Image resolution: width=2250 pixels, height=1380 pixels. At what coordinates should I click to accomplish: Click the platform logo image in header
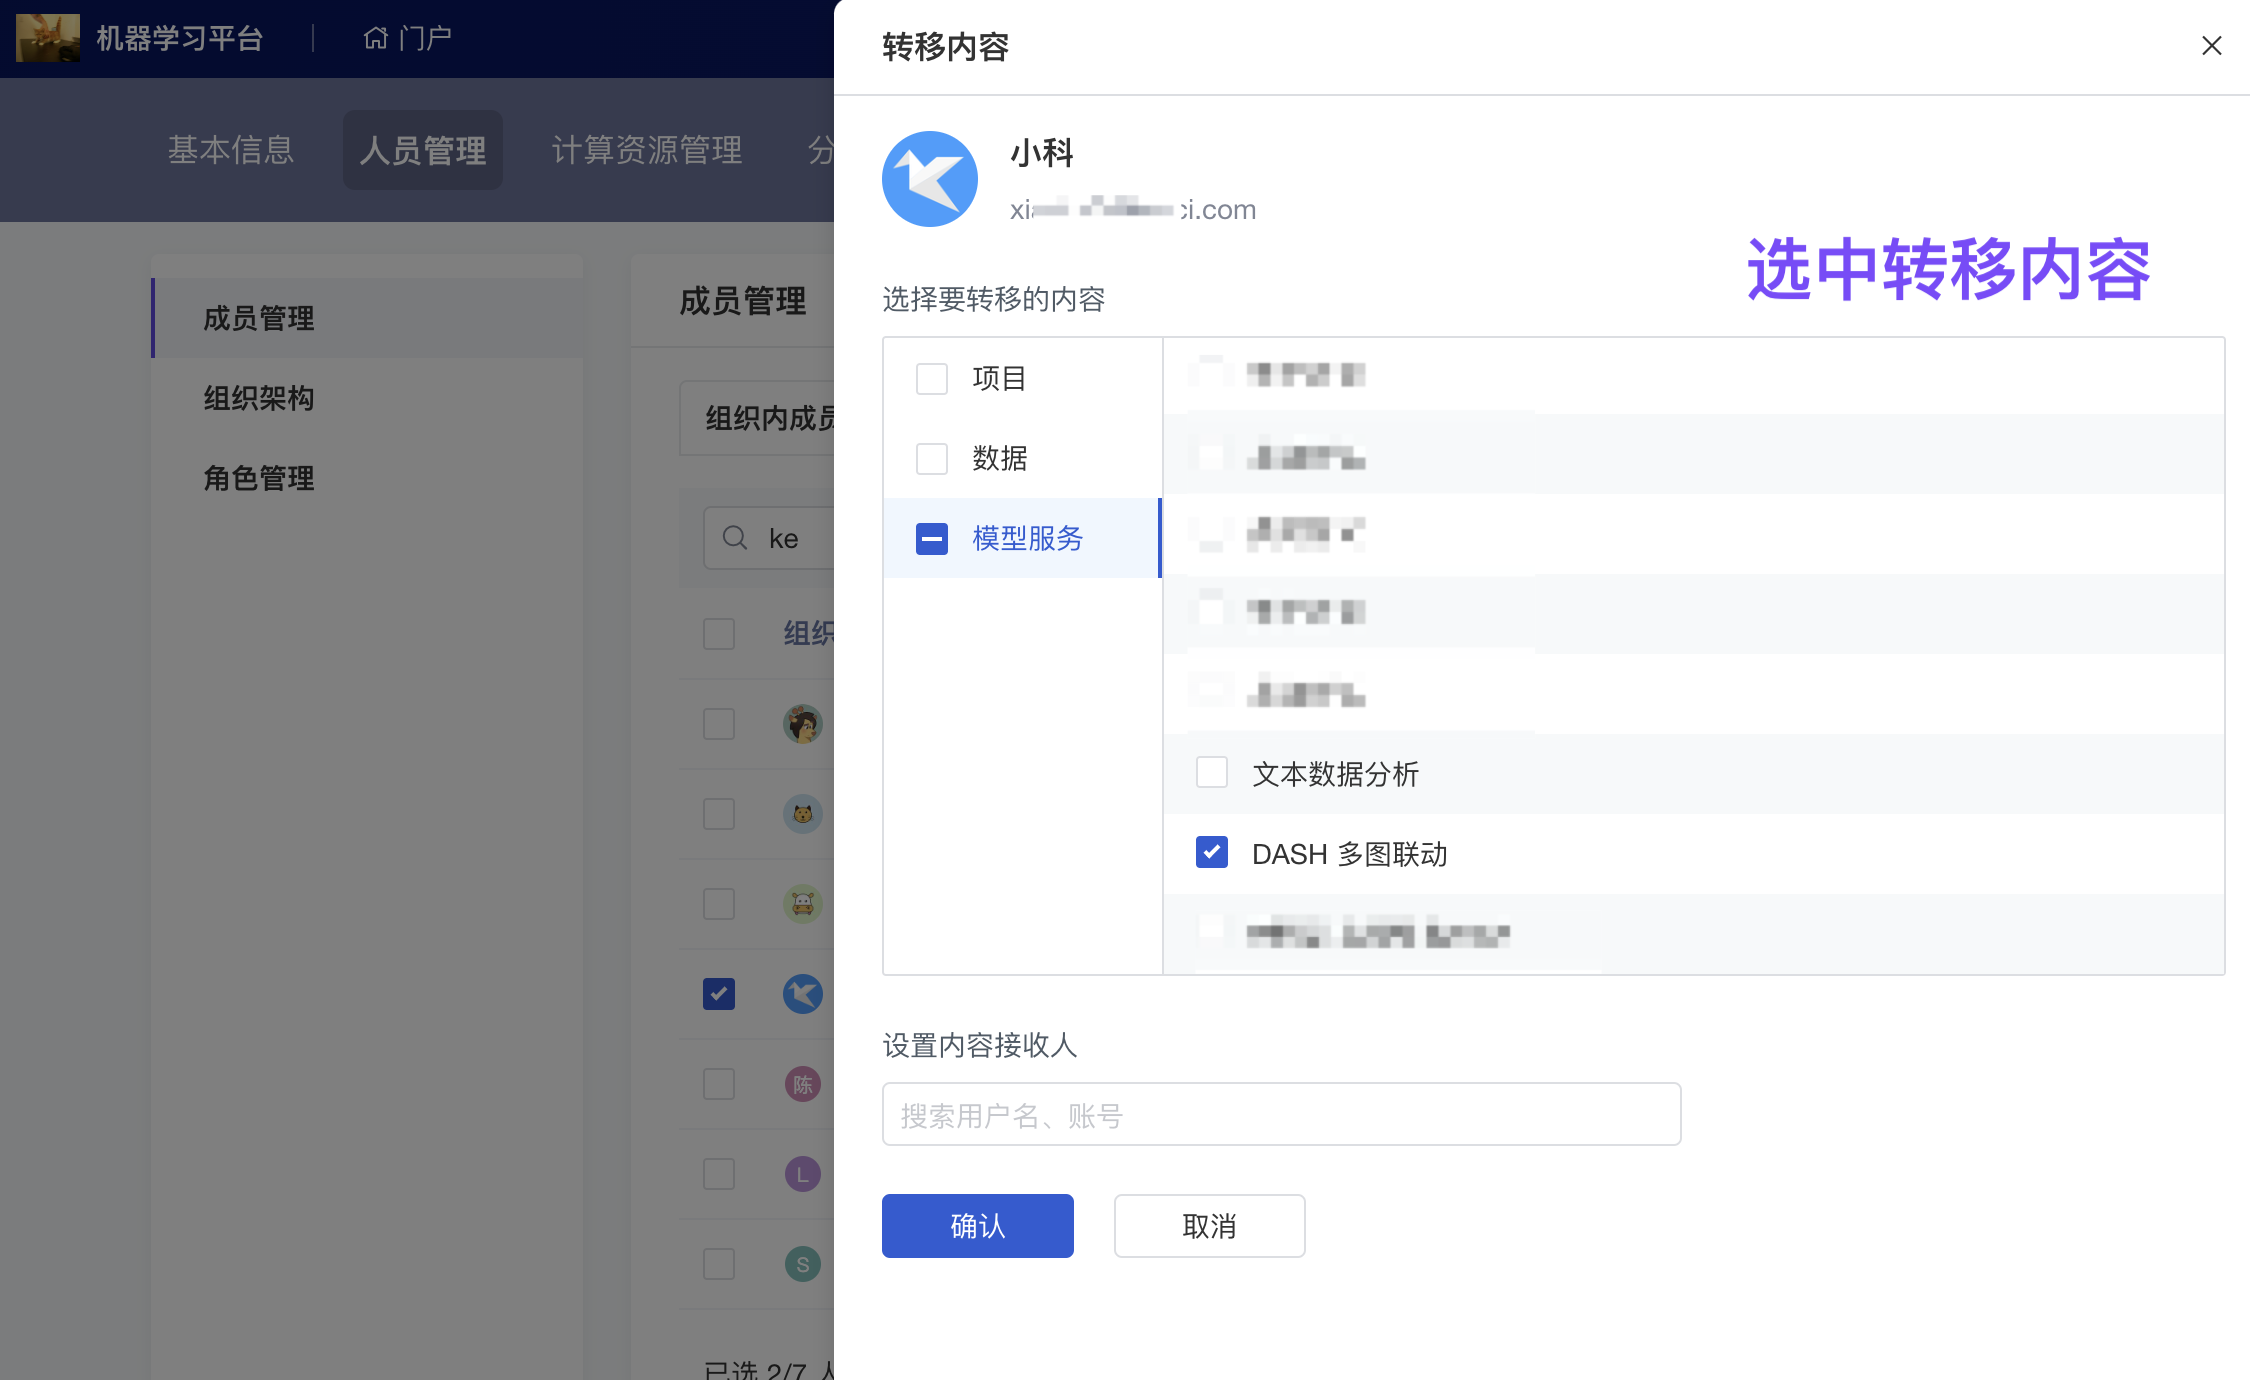click(x=48, y=38)
